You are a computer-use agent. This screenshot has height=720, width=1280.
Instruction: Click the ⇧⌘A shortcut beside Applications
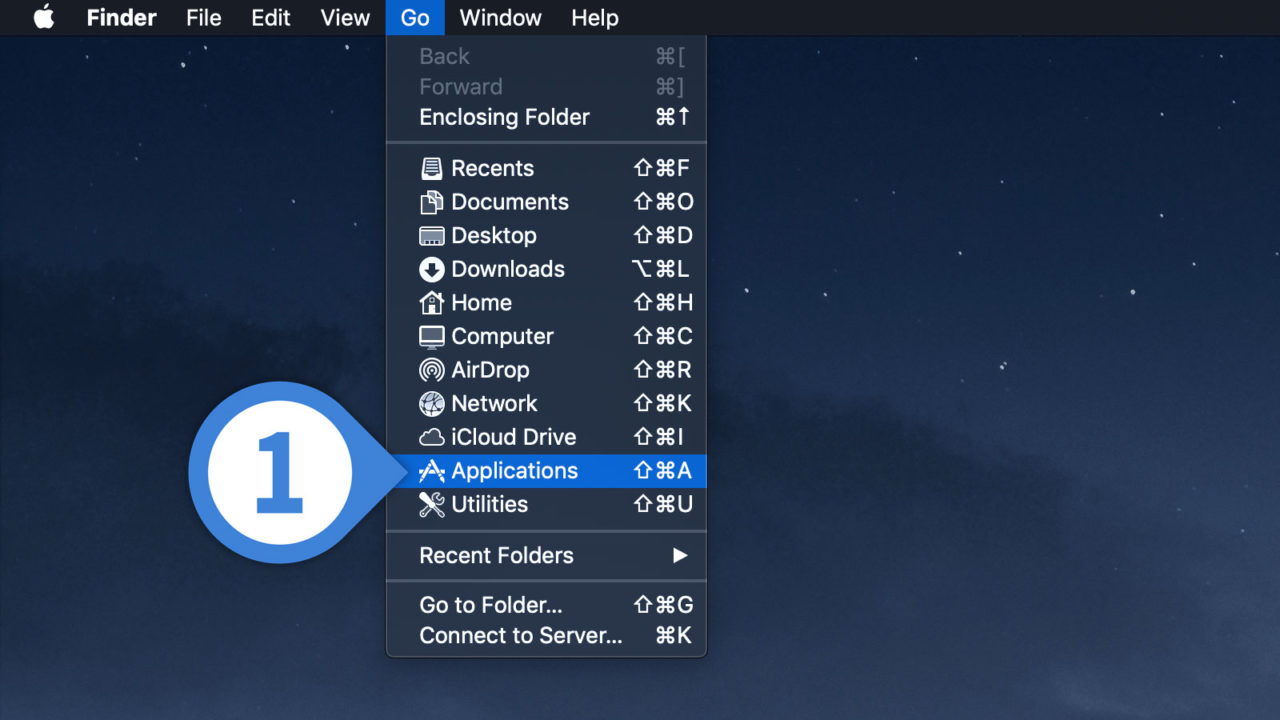tap(663, 471)
